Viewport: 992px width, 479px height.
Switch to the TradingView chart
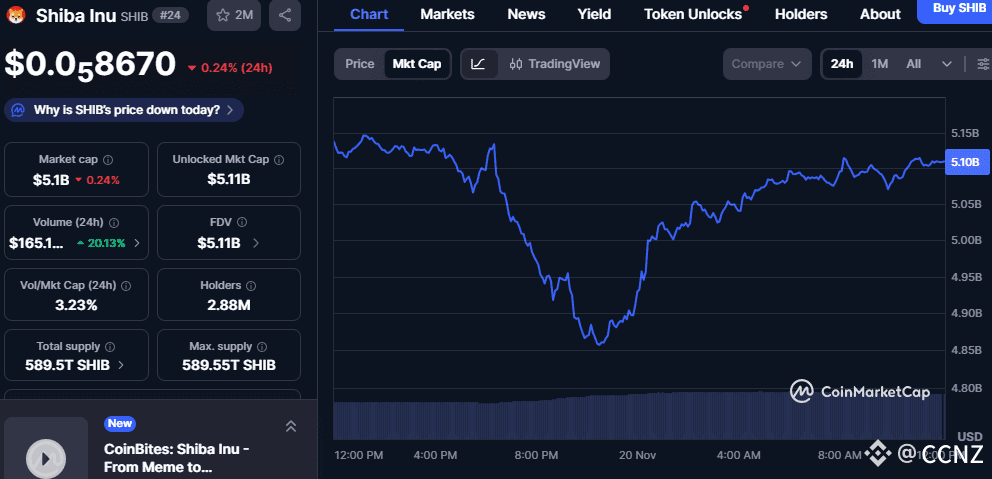pos(555,64)
